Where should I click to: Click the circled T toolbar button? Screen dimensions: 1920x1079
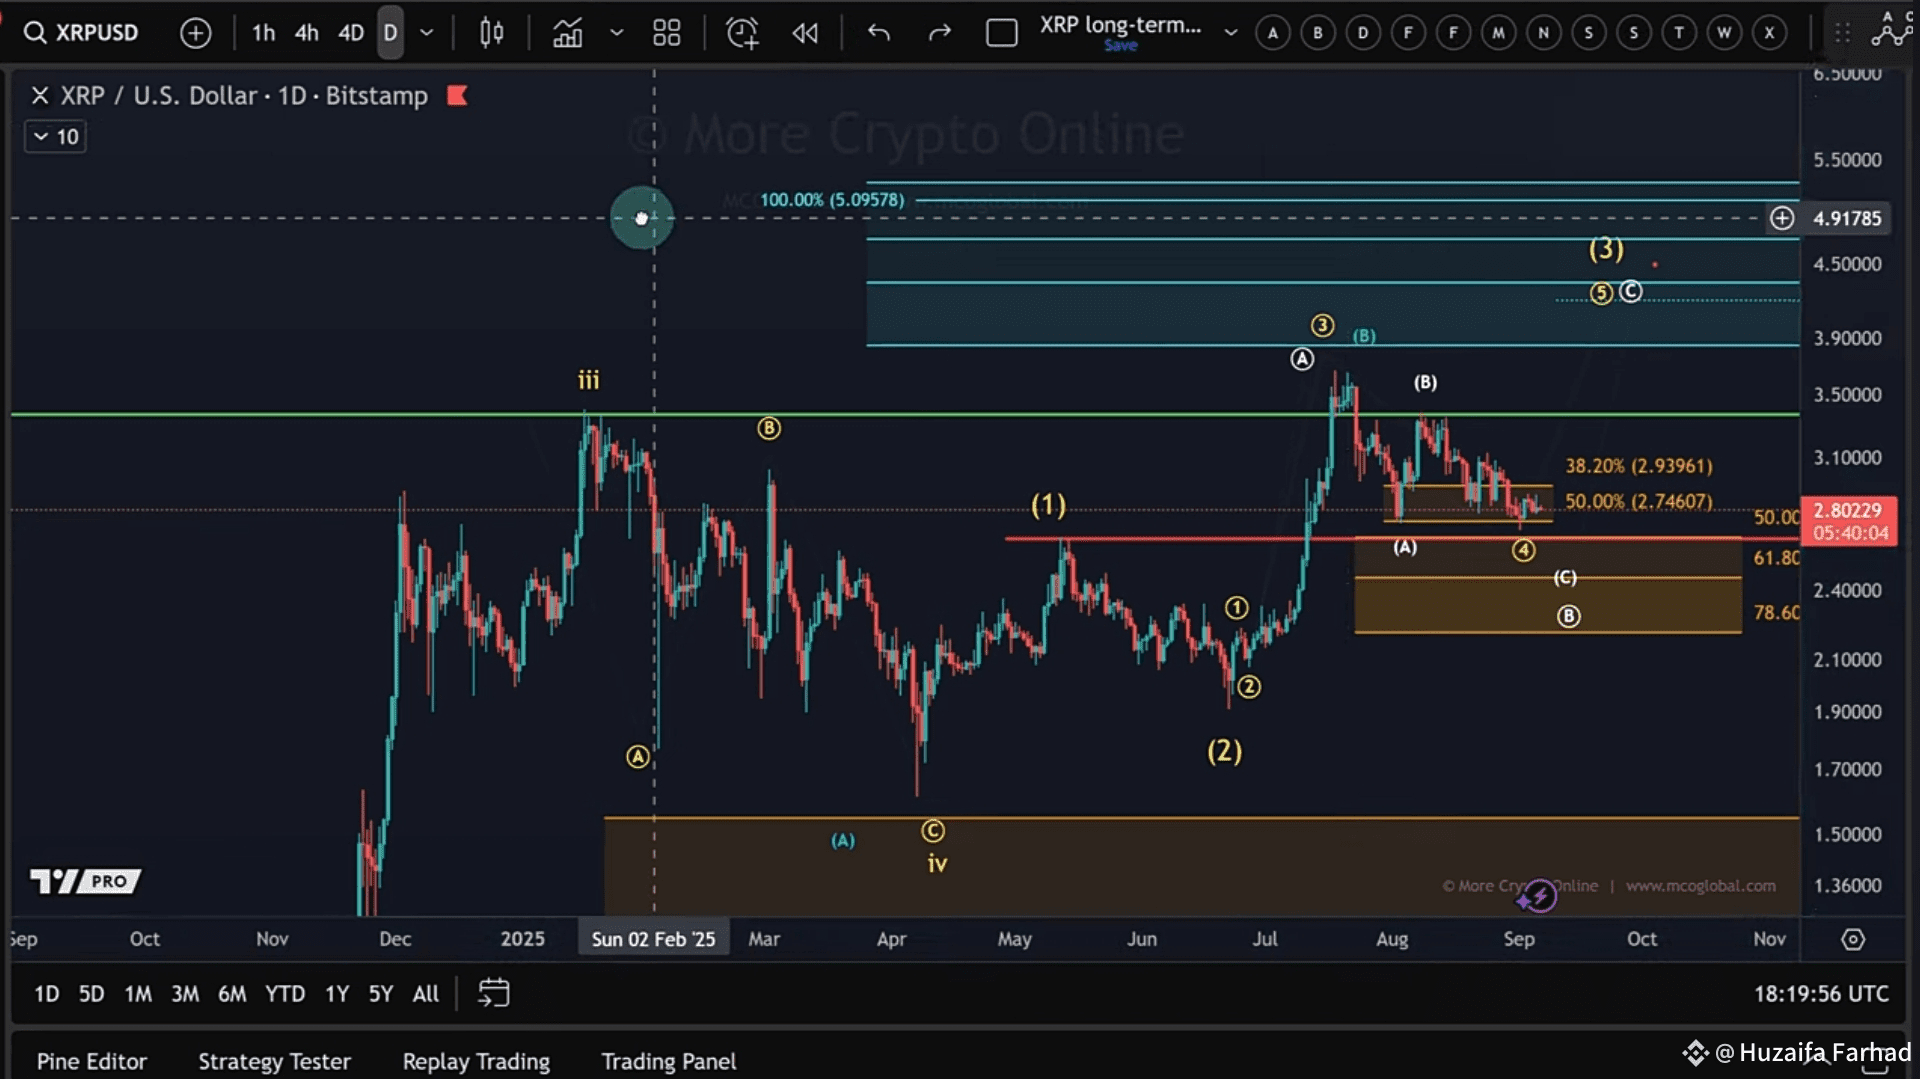point(1679,33)
